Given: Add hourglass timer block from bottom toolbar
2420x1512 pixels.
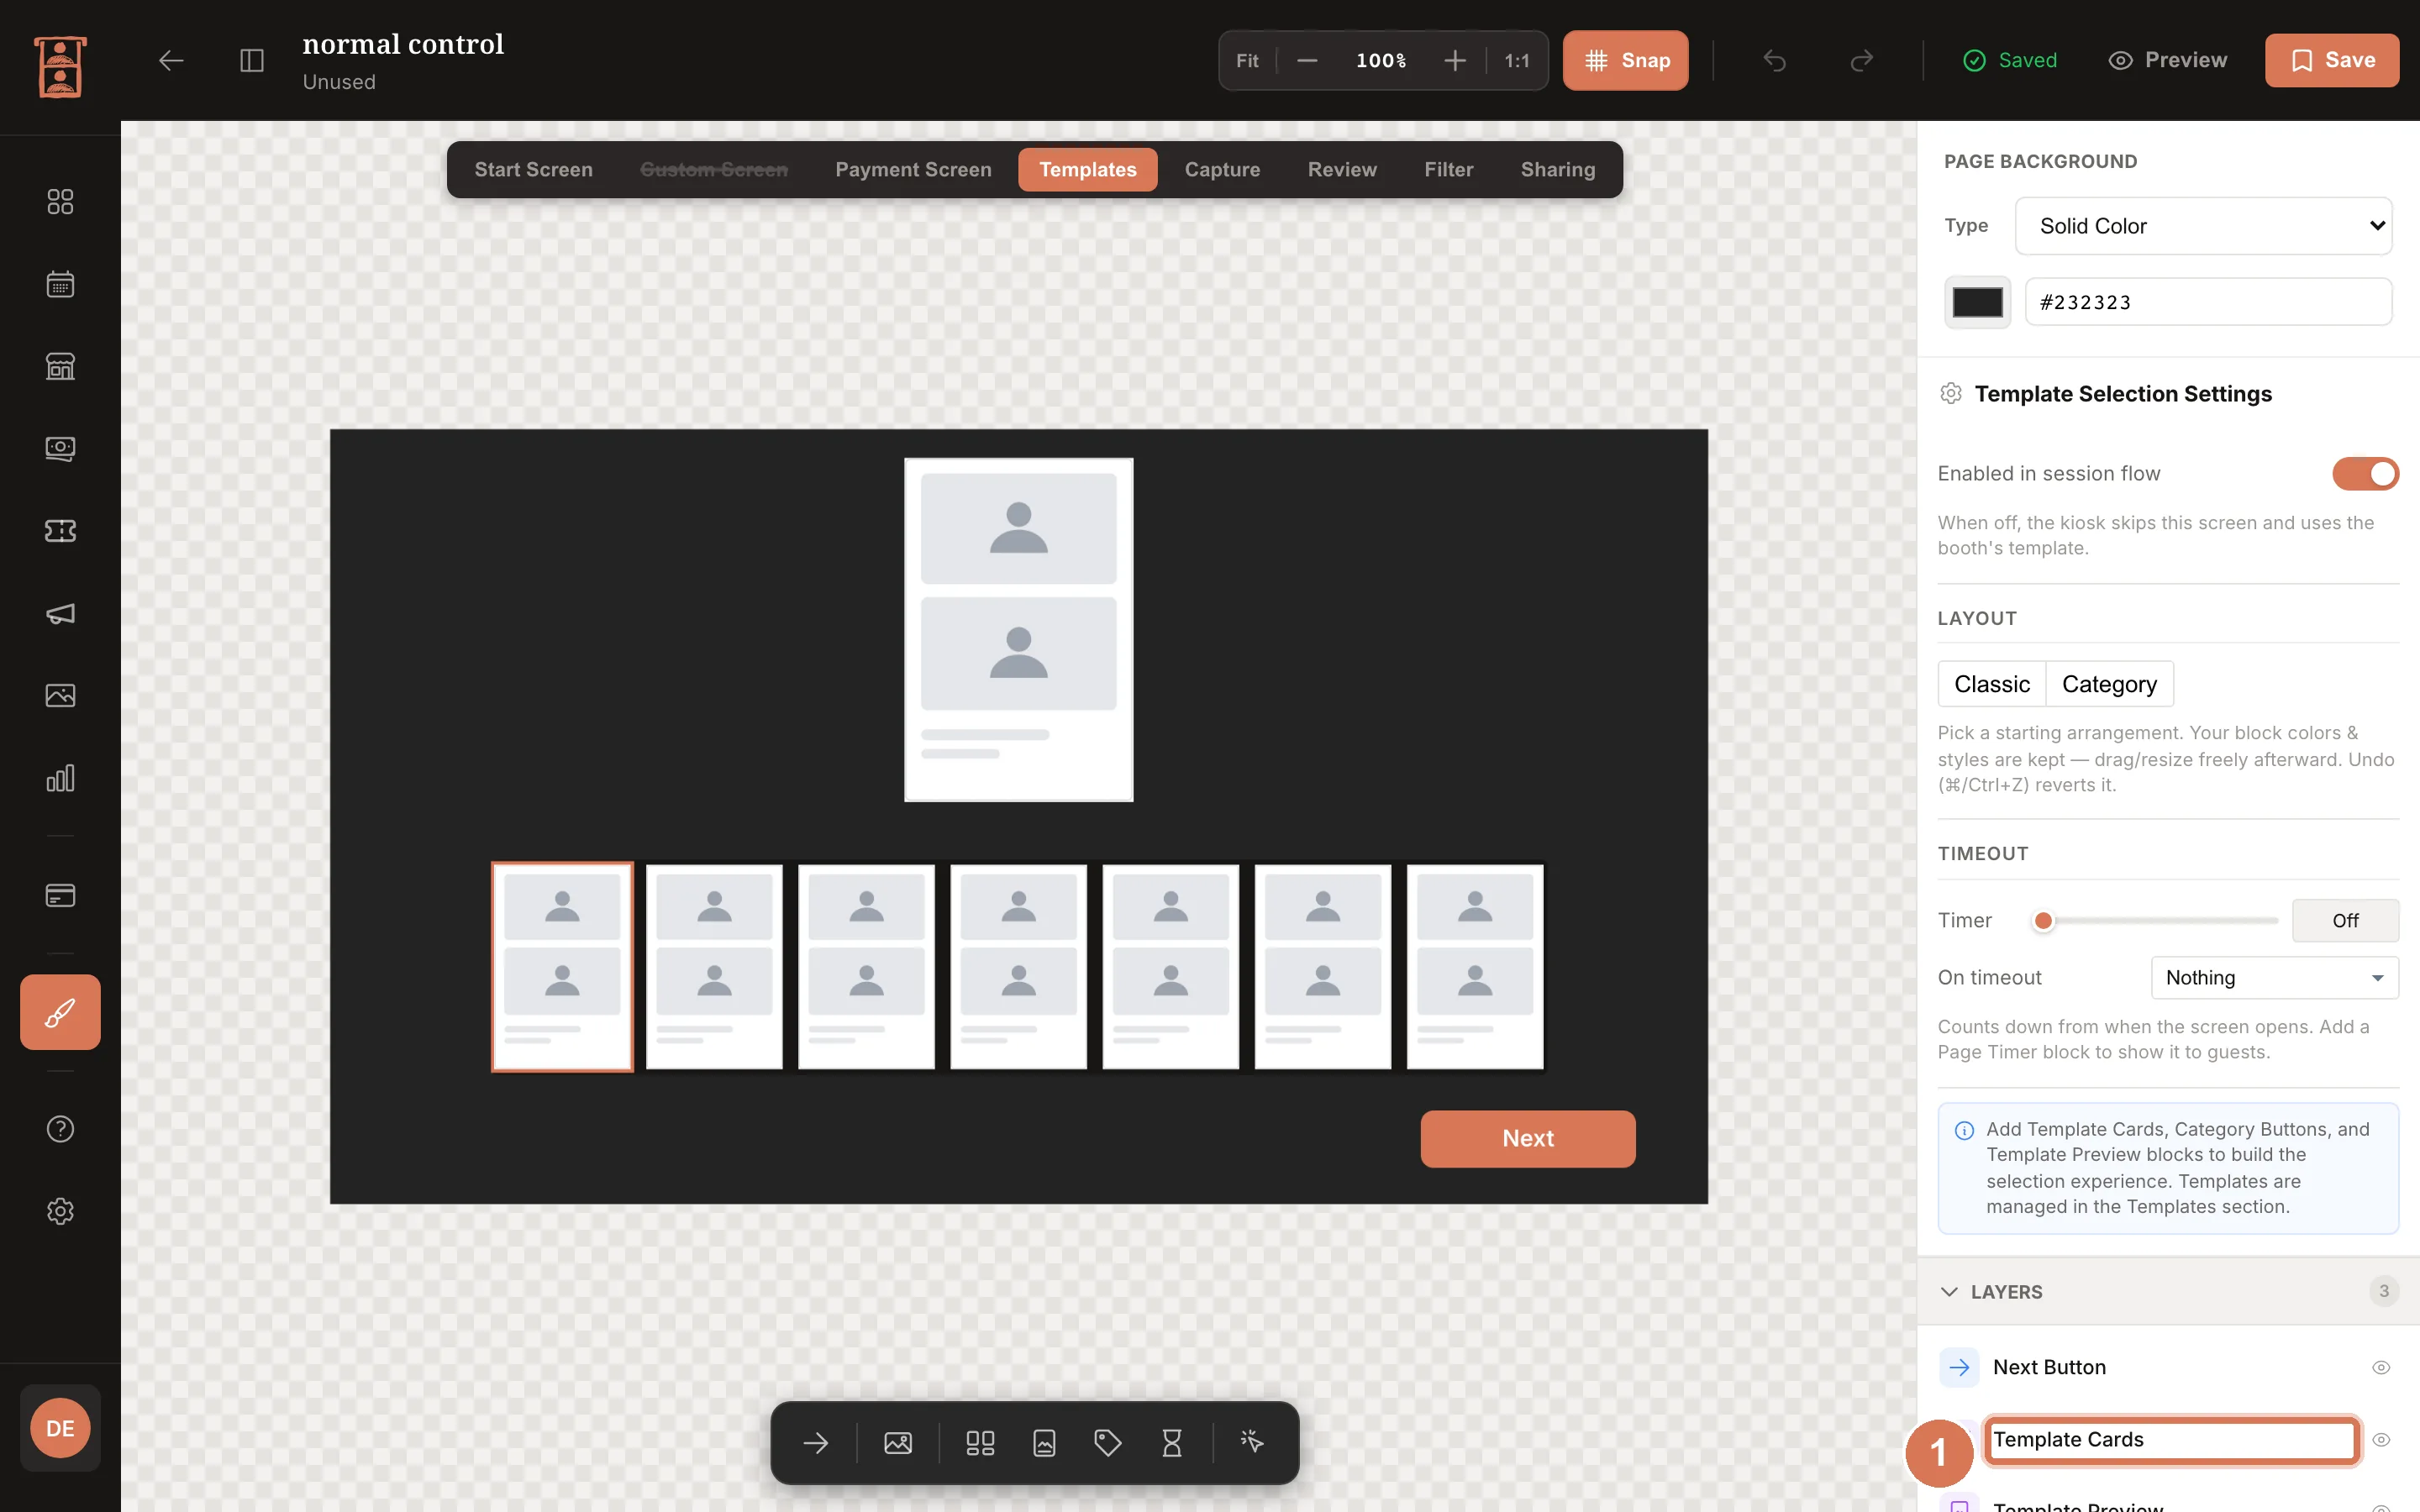Looking at the screenshot, I should pos(1171,1442).
